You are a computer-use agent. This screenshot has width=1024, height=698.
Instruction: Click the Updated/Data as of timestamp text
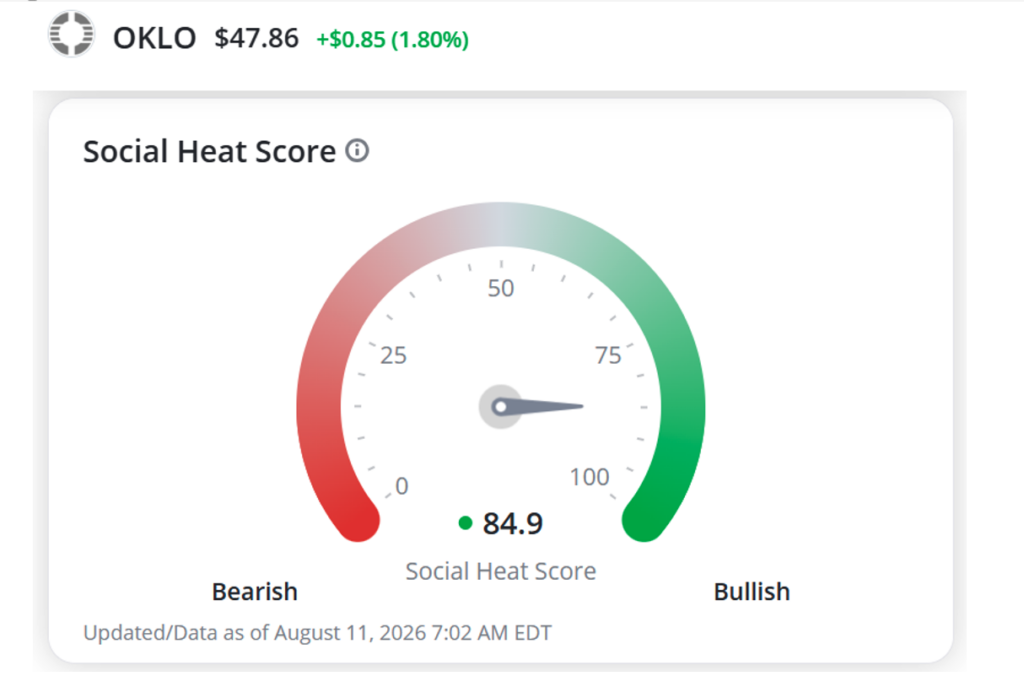[317, 633]
